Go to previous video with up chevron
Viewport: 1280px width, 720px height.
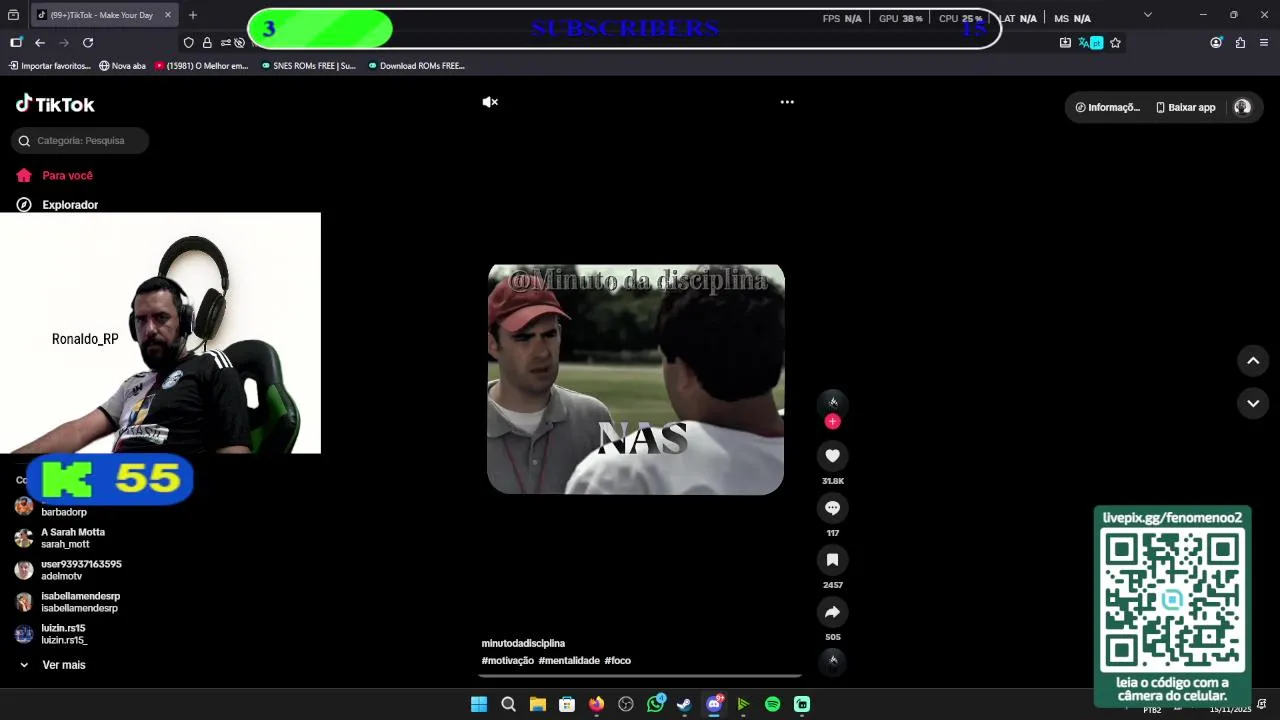(x=1253, y=361)
